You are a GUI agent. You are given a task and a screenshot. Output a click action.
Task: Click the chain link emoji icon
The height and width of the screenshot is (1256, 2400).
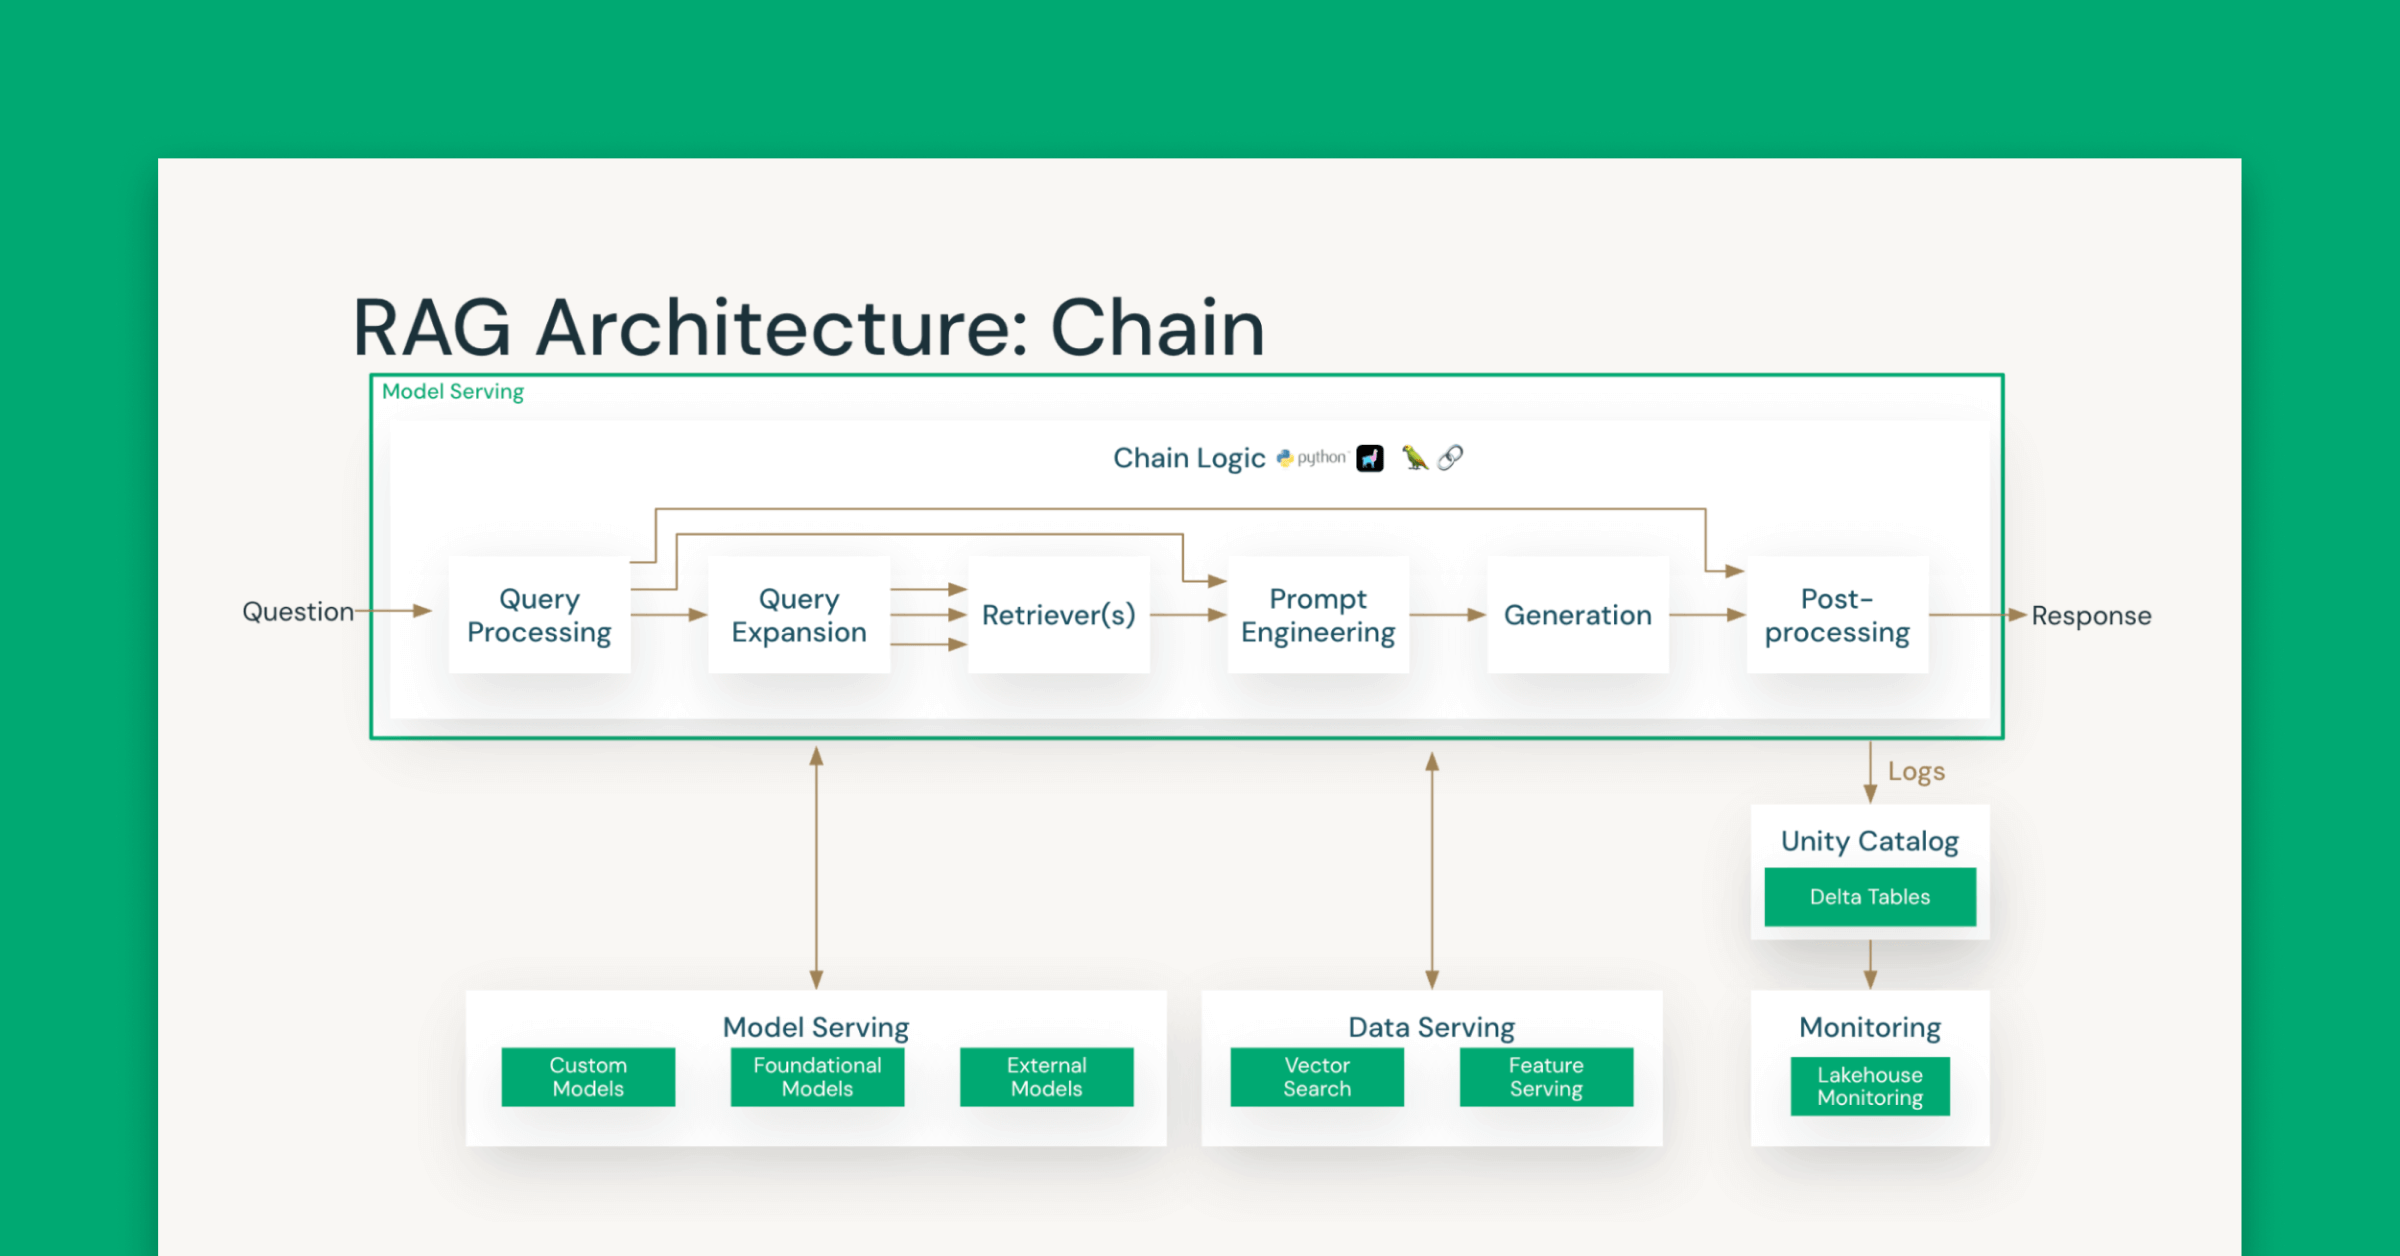1450,458
